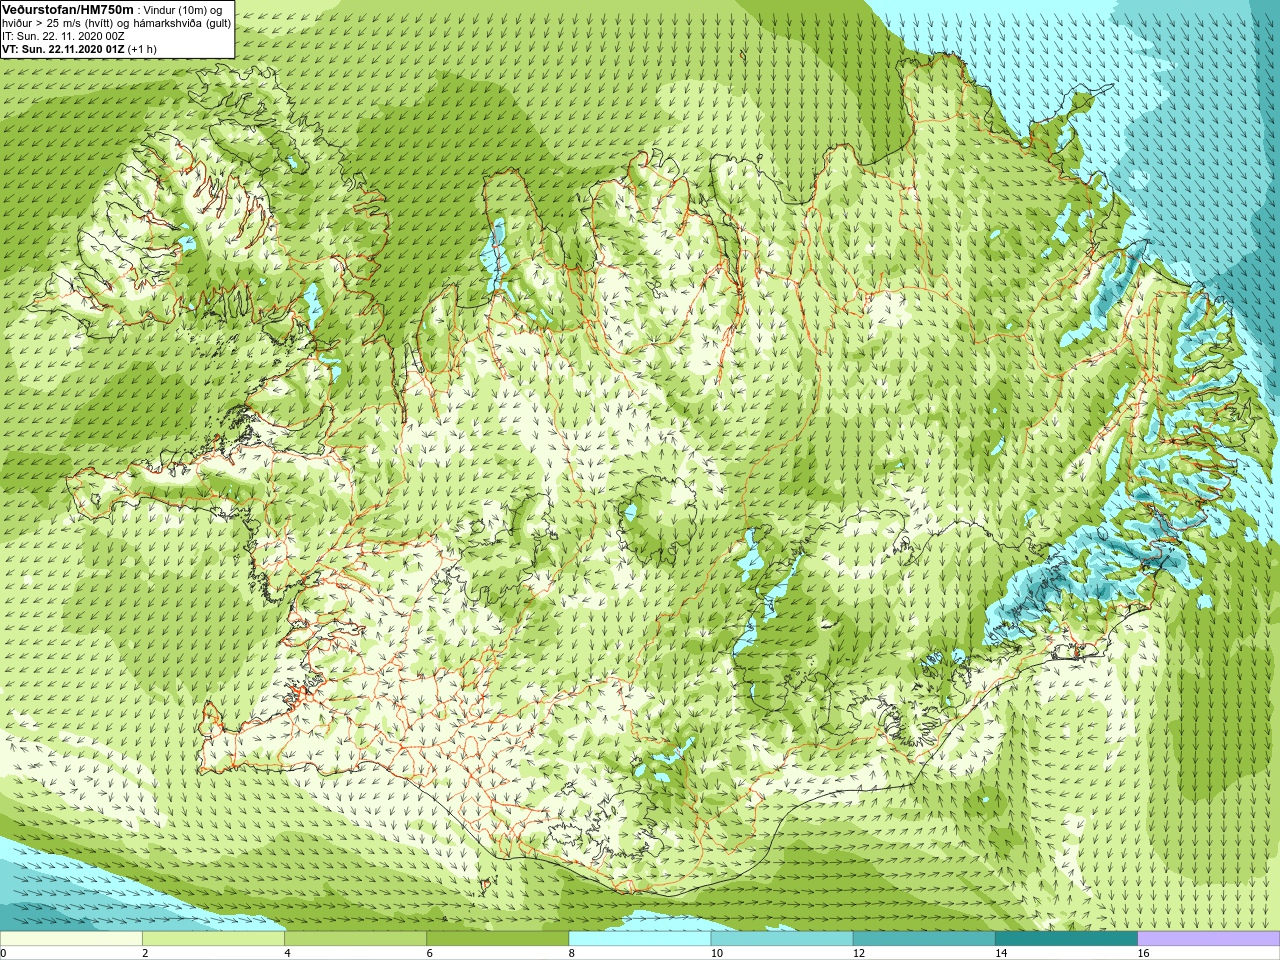The width and height of the screenshot is (1280, 960).
Task: Click the legend scale label '6'
Action: tap(430, 953)
